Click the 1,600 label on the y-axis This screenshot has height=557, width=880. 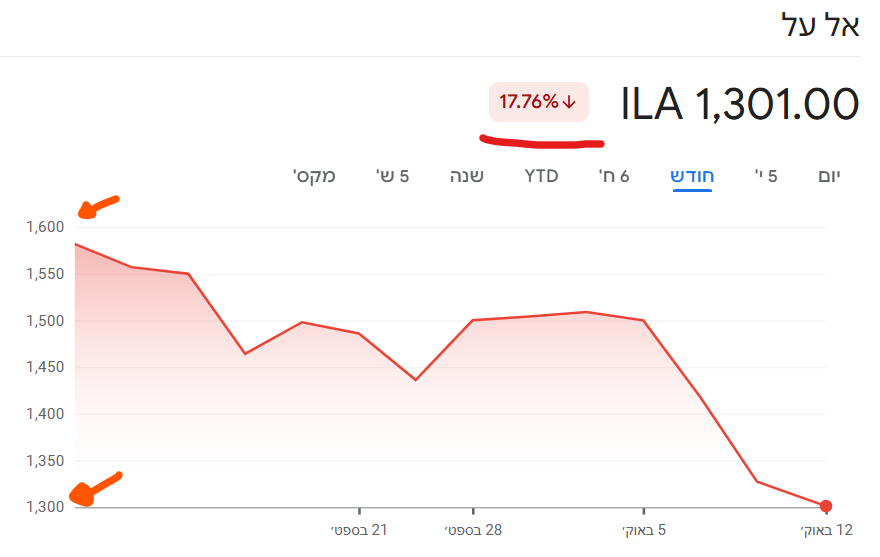coord(46,227)
